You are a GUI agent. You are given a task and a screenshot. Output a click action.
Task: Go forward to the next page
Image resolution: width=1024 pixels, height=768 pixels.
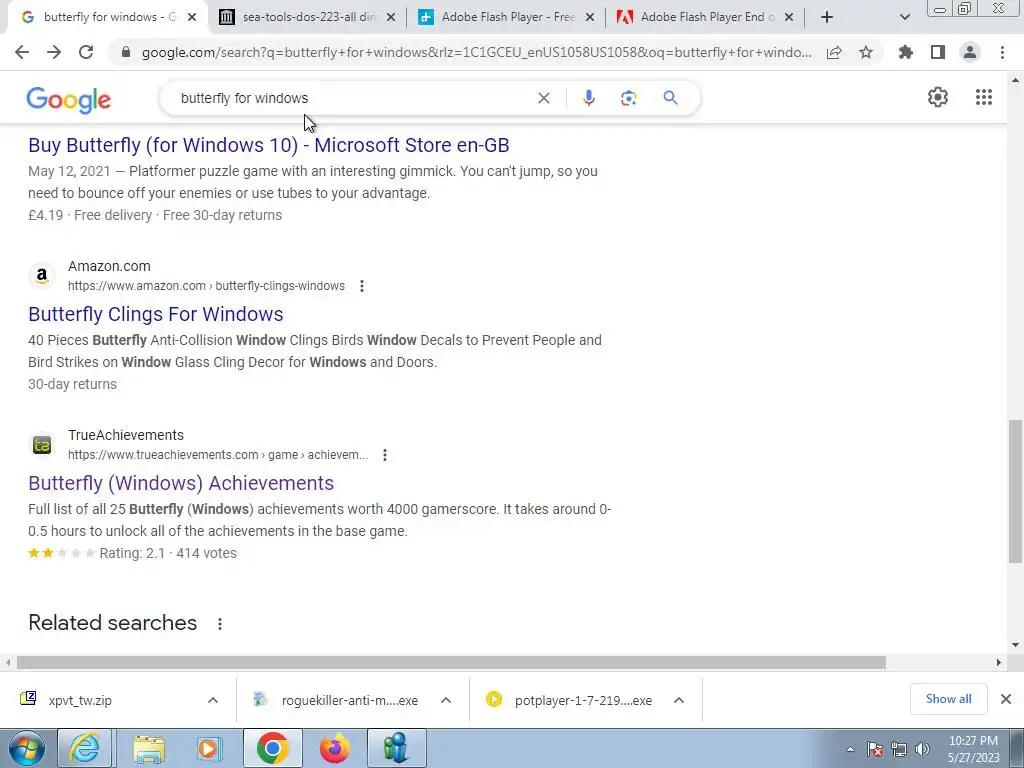point(54,52)
